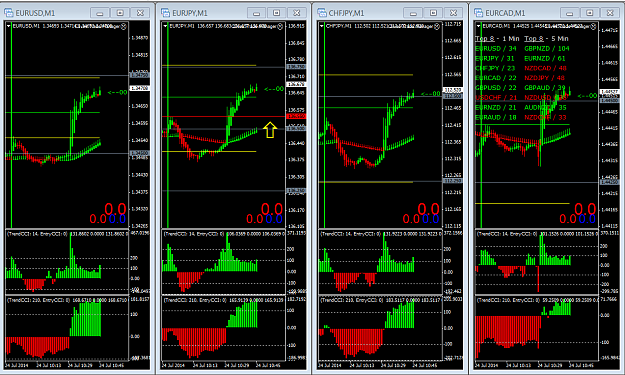Select the EURUSD,M1 window title

click(35, 13)
